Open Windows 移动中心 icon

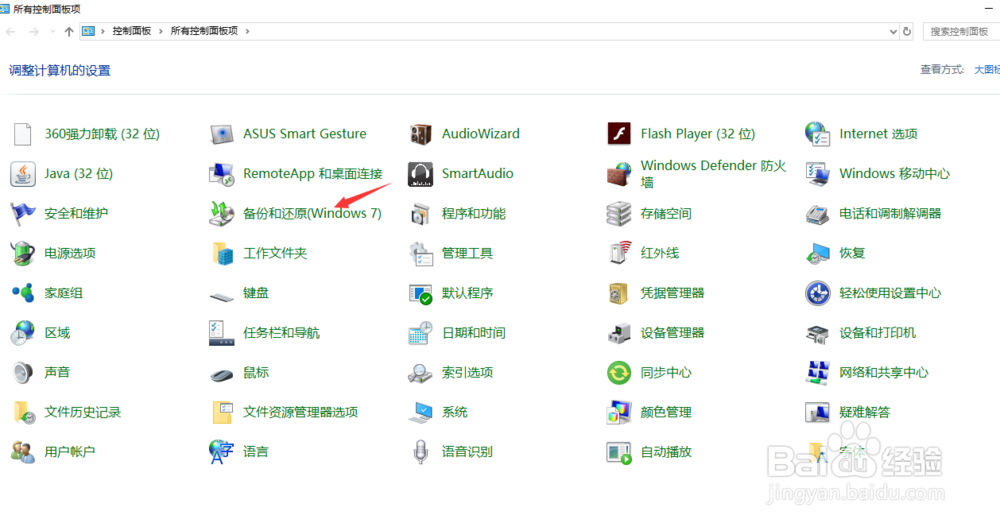tap(818, 174)
